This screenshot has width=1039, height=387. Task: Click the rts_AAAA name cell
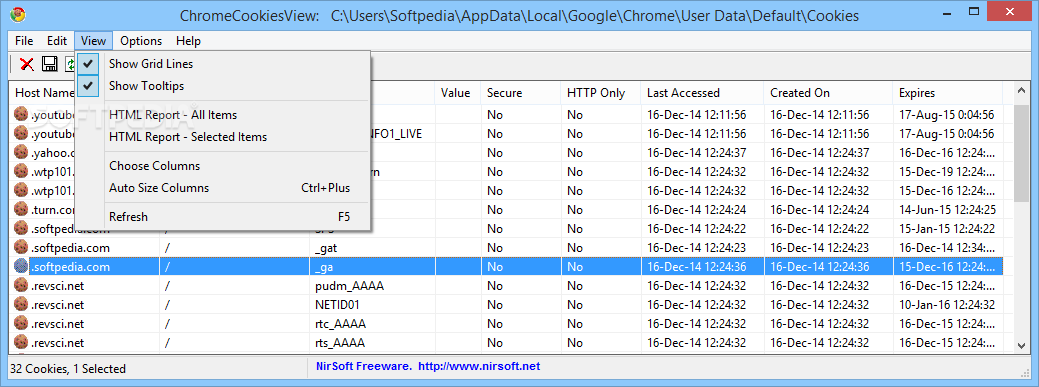340,343
